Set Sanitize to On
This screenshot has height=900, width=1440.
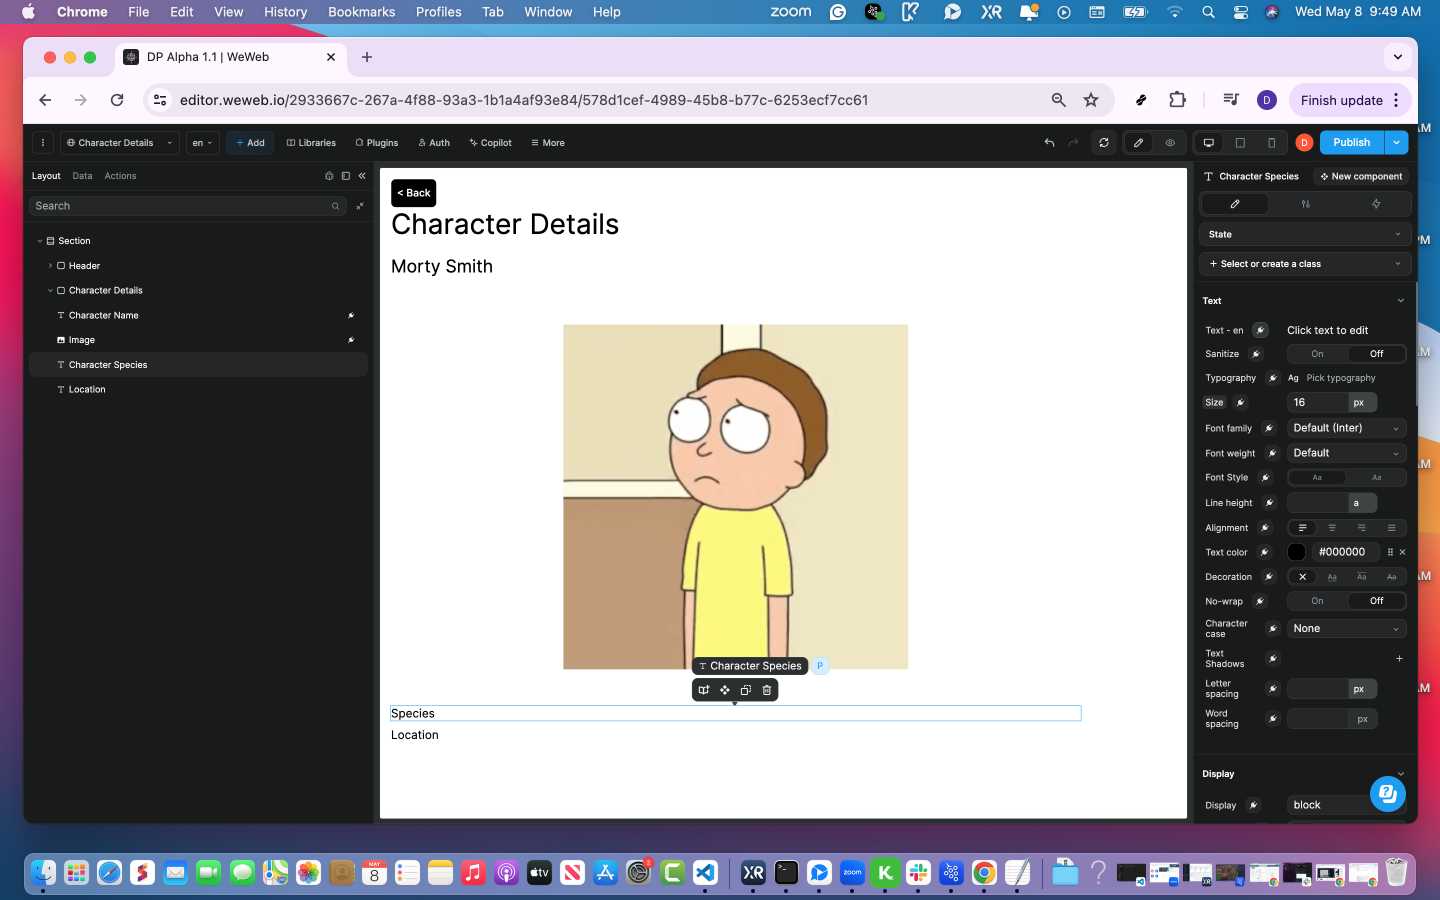tap(1317, 354)
